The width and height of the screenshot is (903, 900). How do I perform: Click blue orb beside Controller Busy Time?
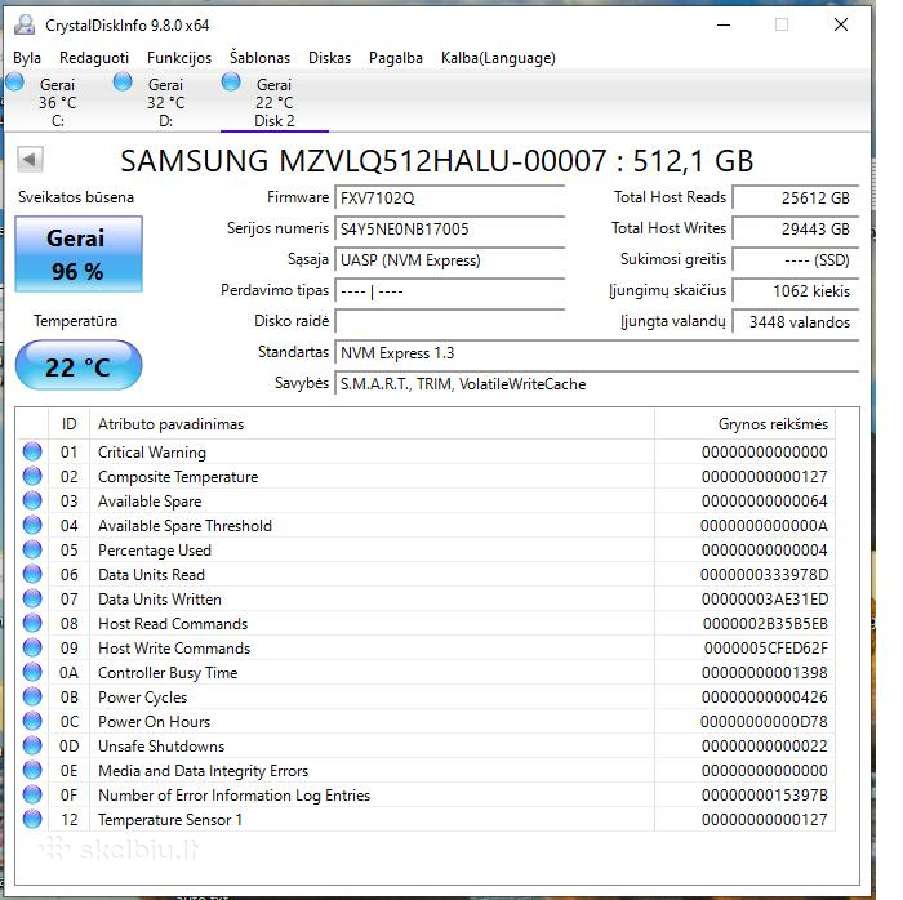32,672
